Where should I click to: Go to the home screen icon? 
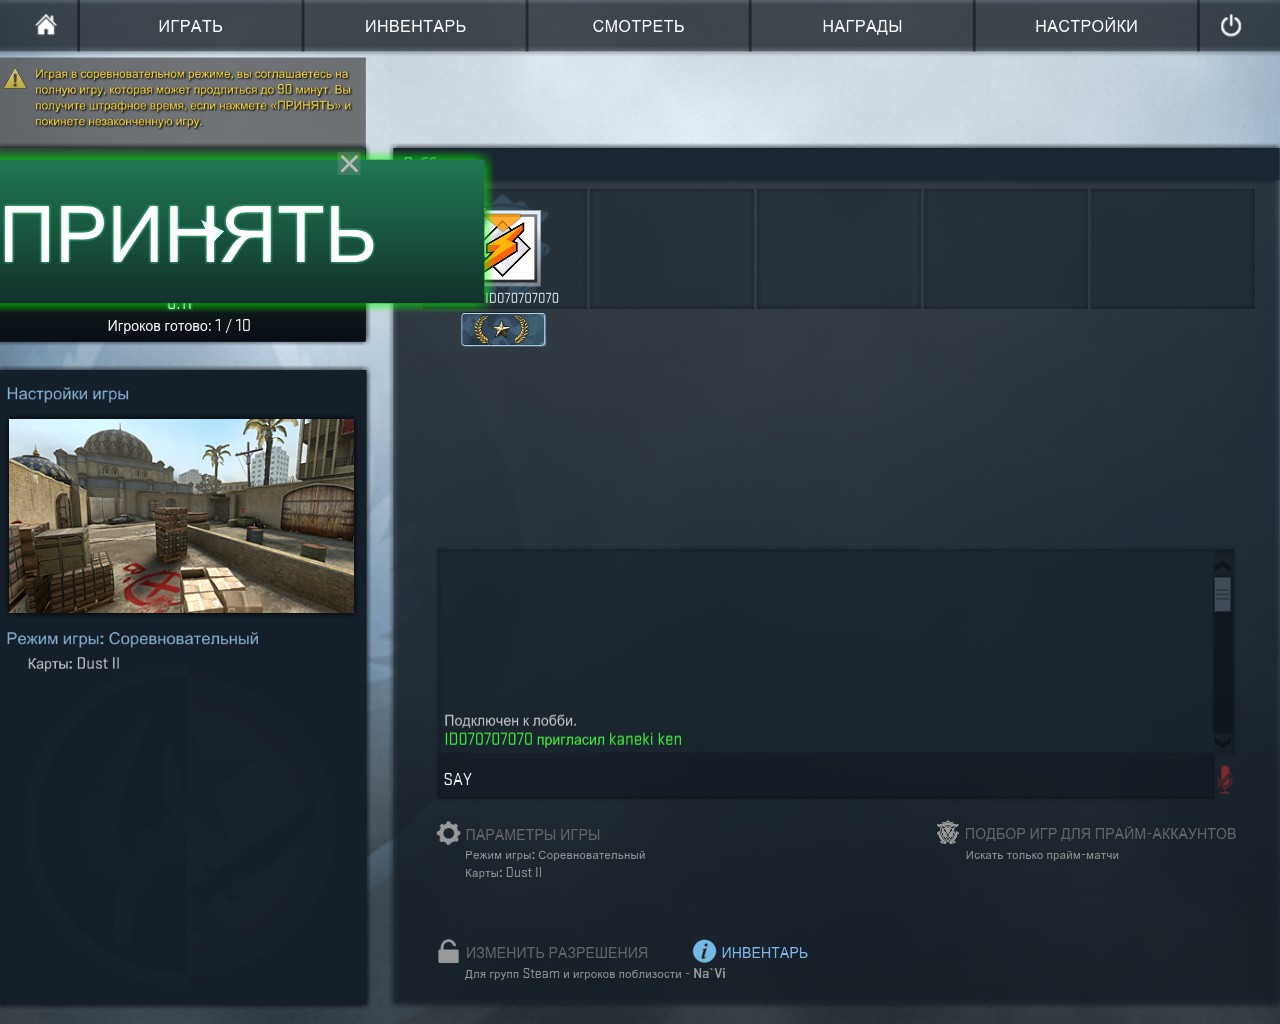tap(46, 26)
